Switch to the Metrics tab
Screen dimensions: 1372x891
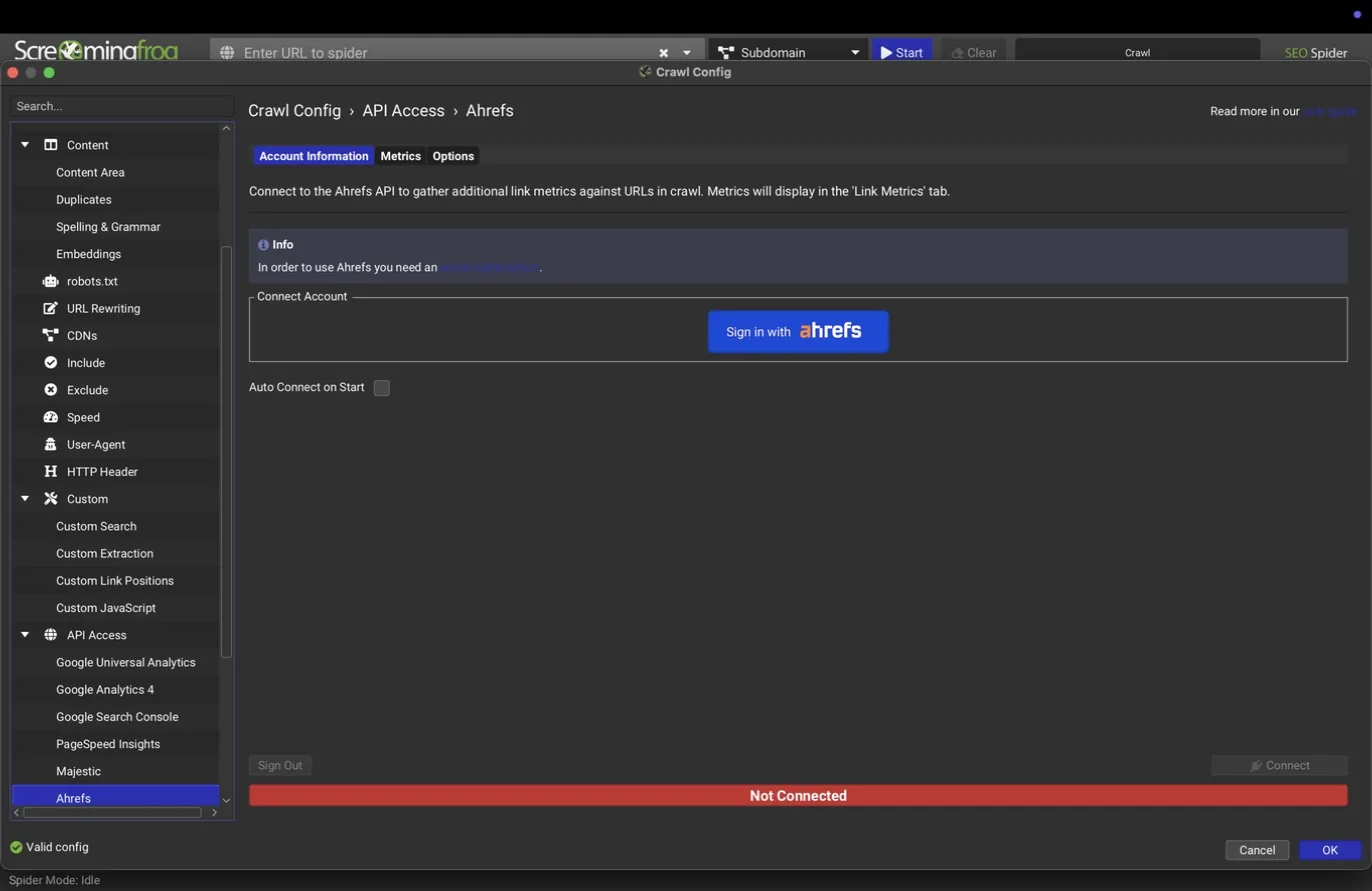coord(400,156)
